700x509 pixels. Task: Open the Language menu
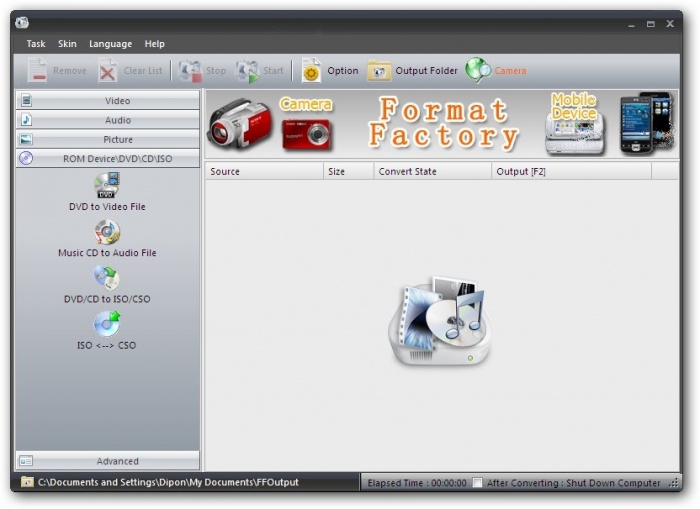[110, 44]
